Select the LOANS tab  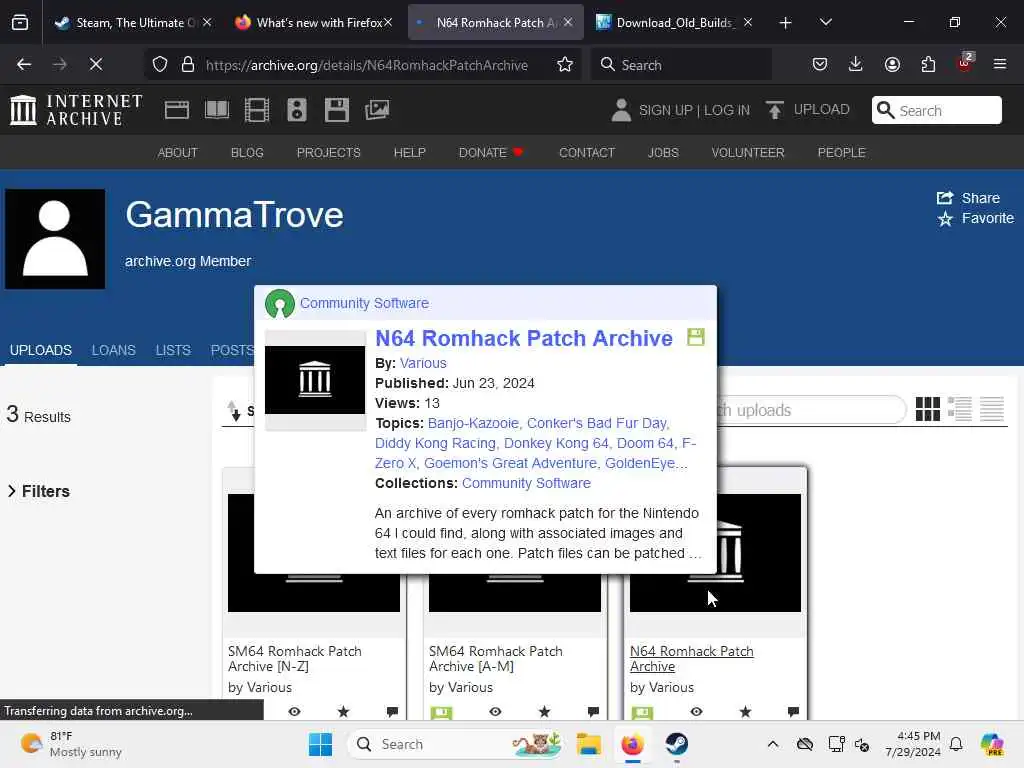click(114, 351)
